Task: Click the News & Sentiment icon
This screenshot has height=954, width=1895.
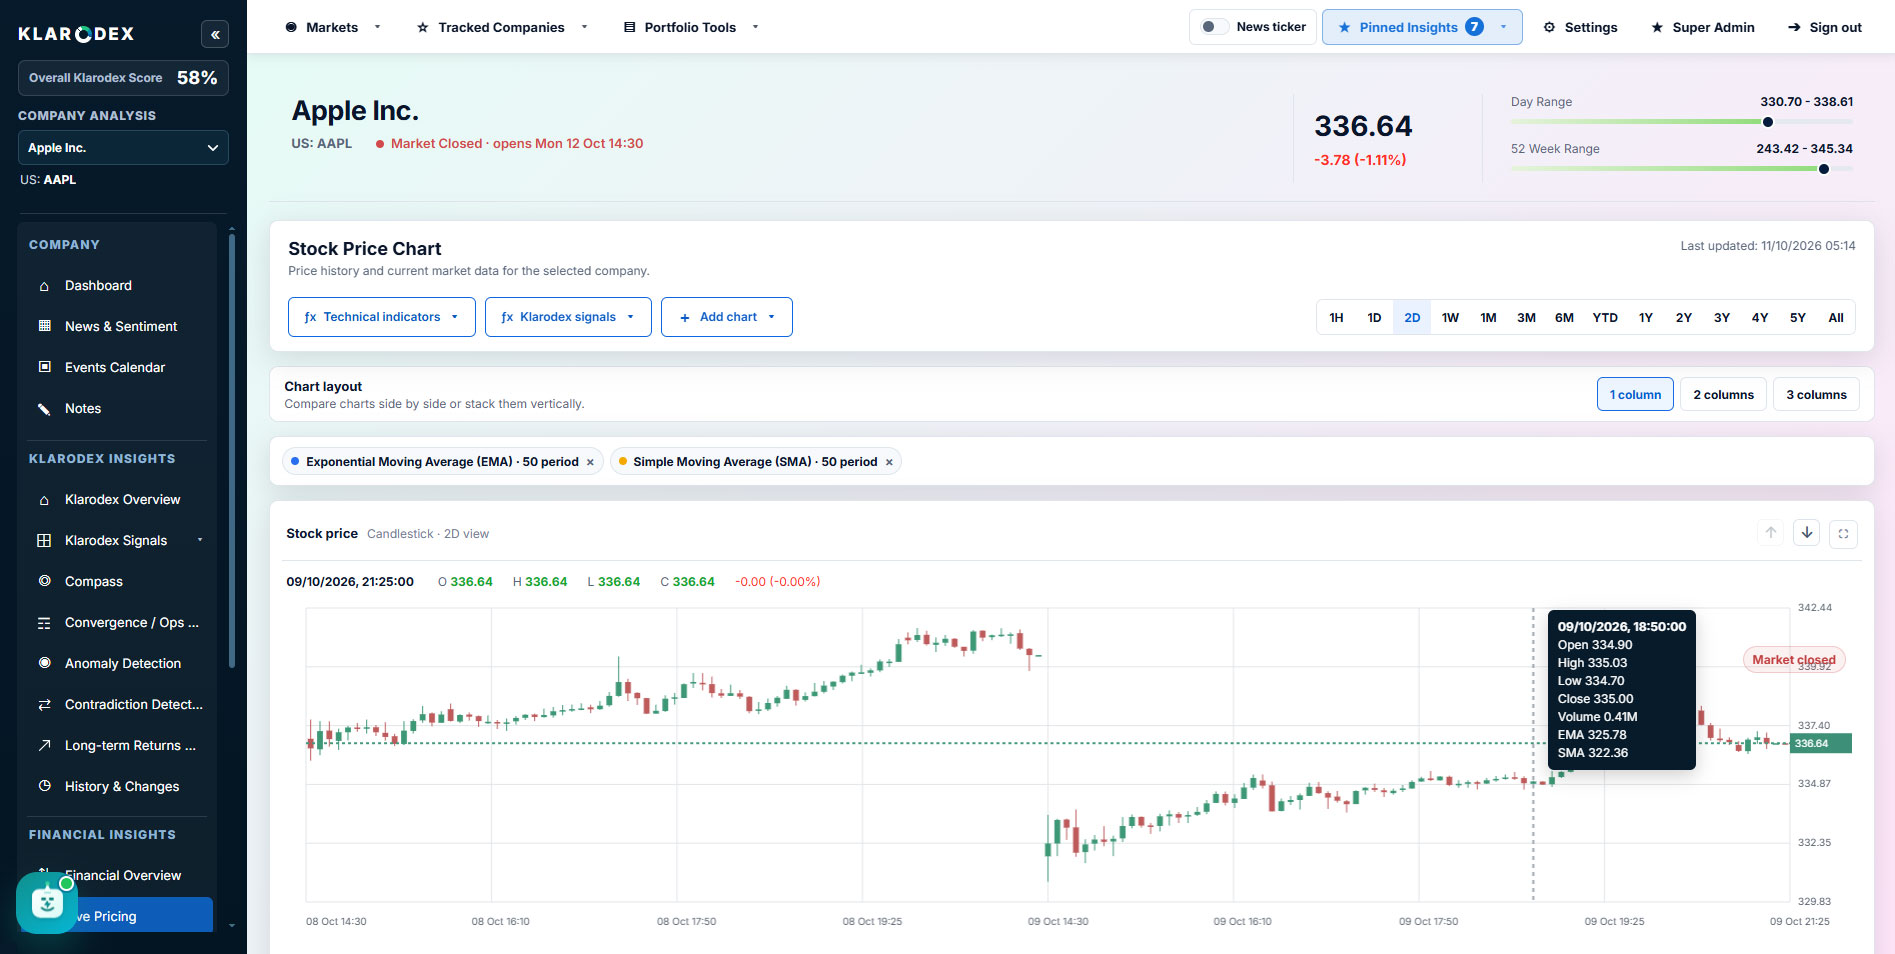Action: 44,326
